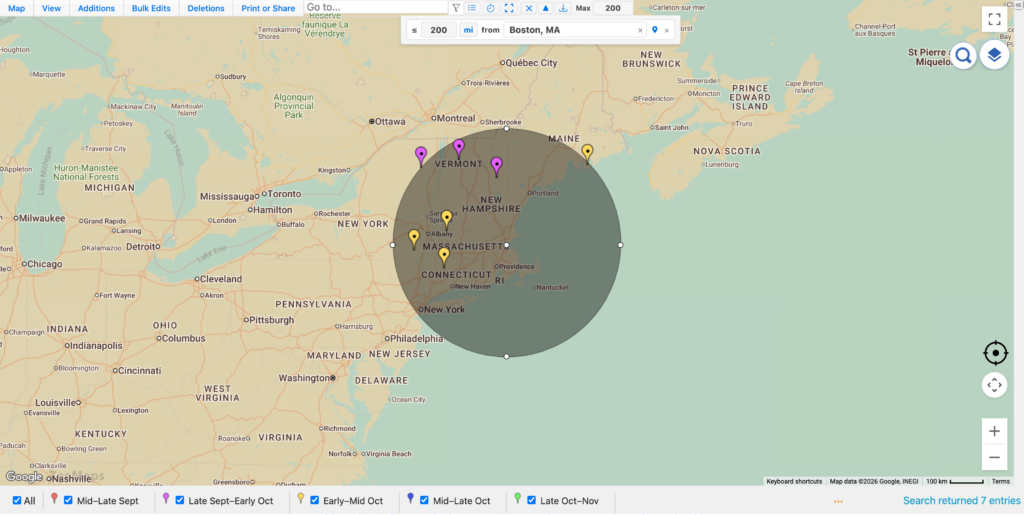Grab the circle's left radius handle
This screenshot has width=1024, height=515.
tap(392, 245)
